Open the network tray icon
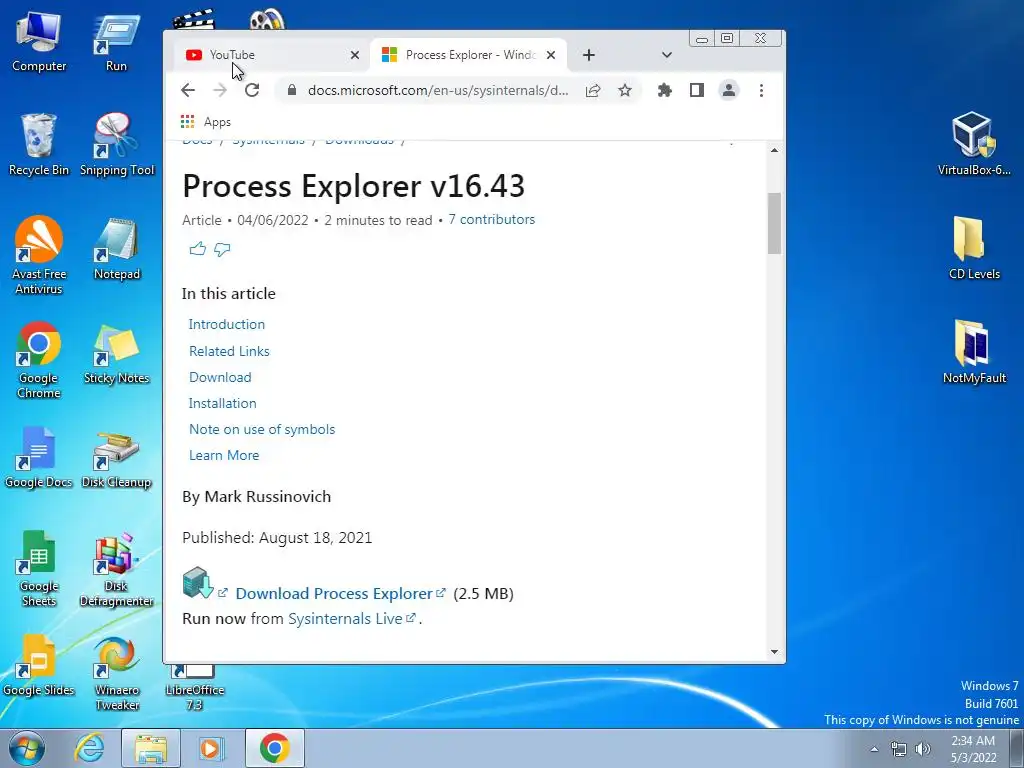Viewport: 1024px width, 768px height. [899, 749]
